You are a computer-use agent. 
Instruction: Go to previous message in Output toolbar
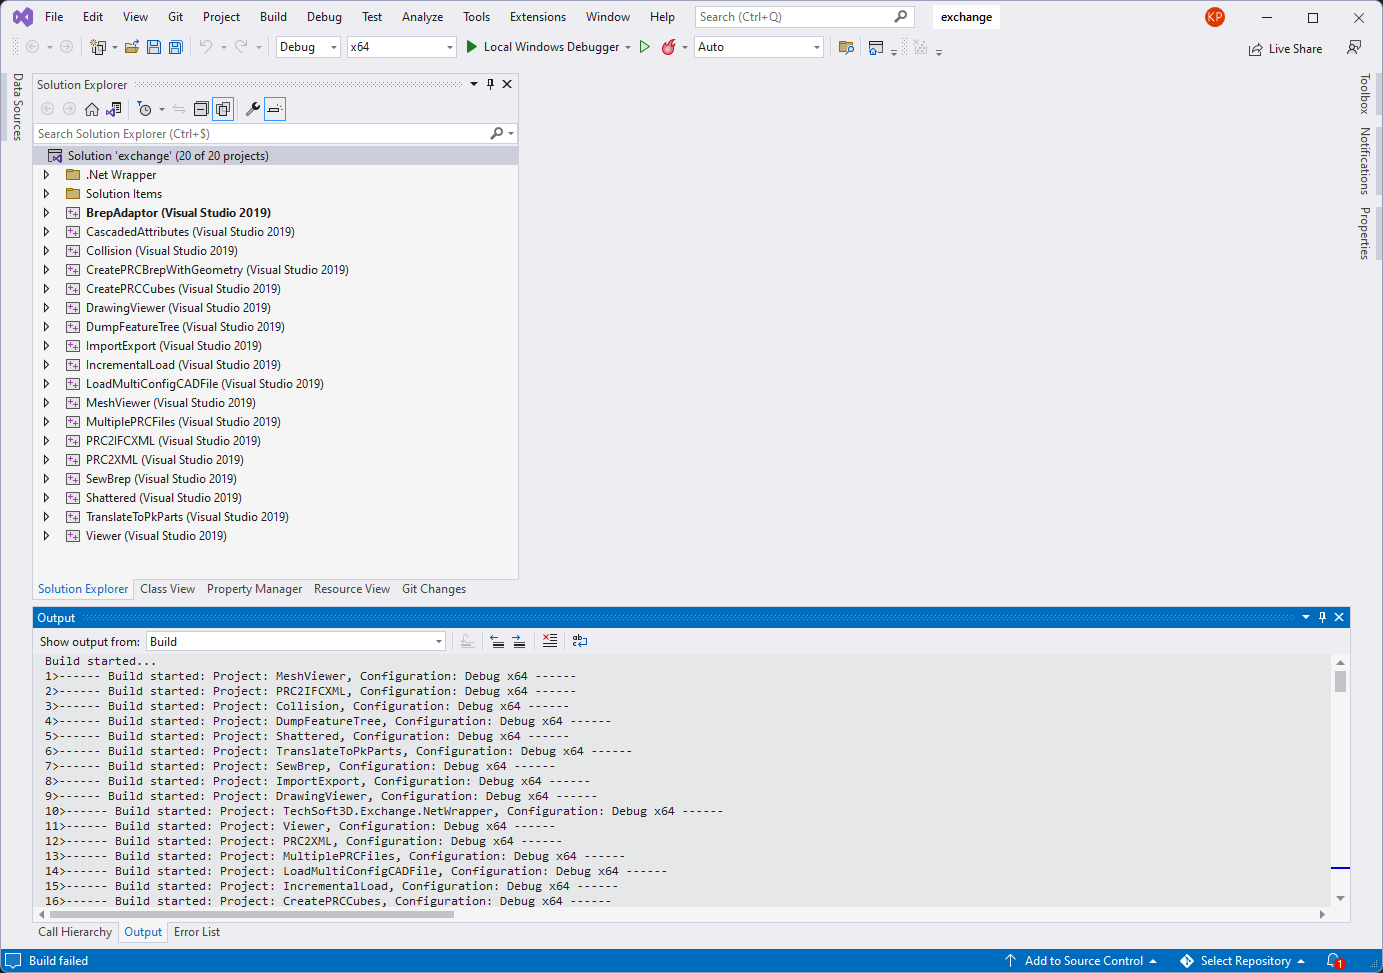point(497,641)
